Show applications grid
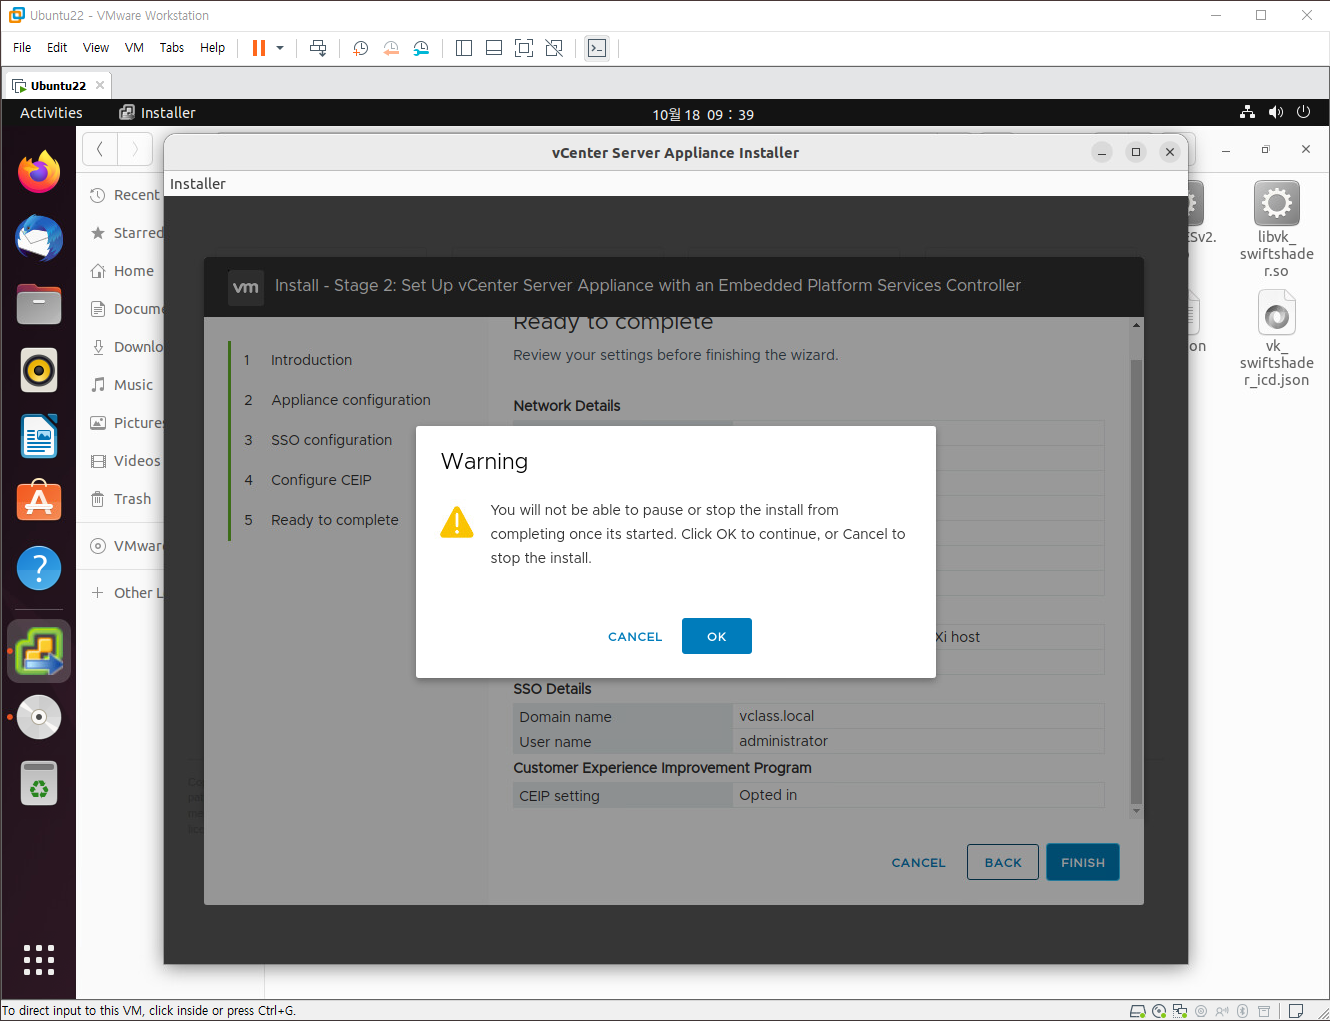This screenshot has height=1021, width=1330. pos(39,959)
